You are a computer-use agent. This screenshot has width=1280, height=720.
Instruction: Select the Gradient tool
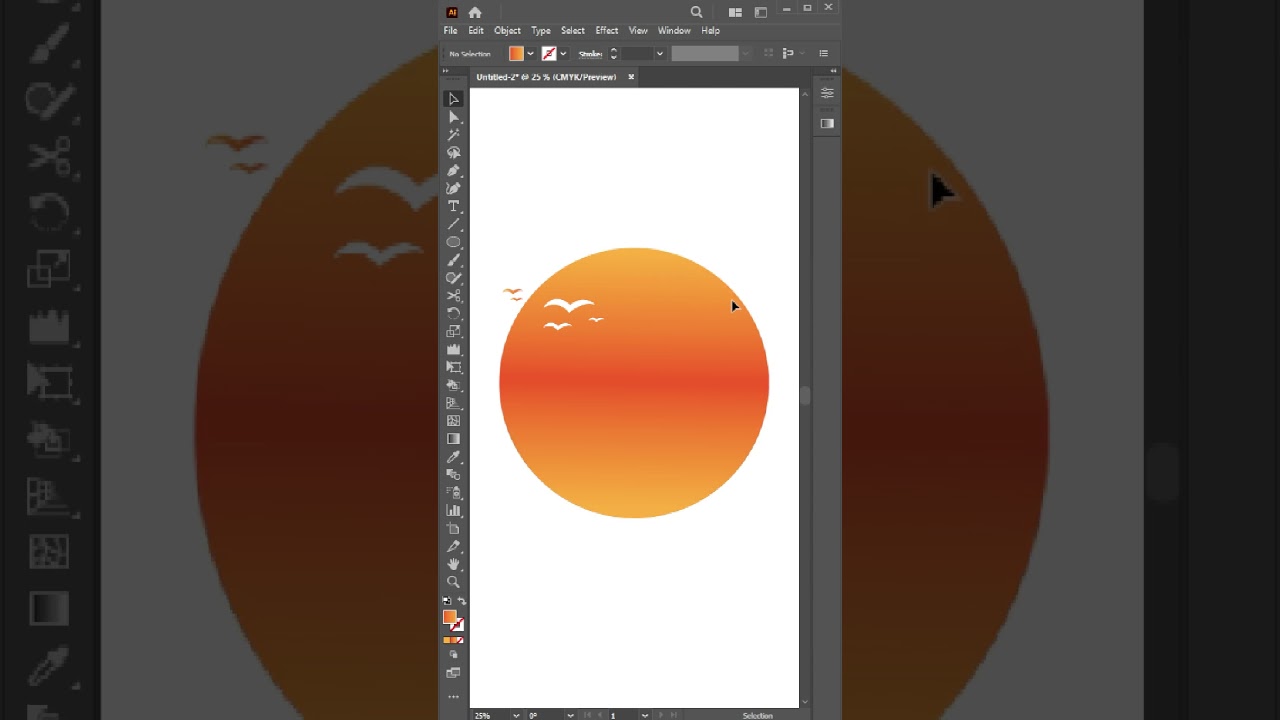pos(453,439)
